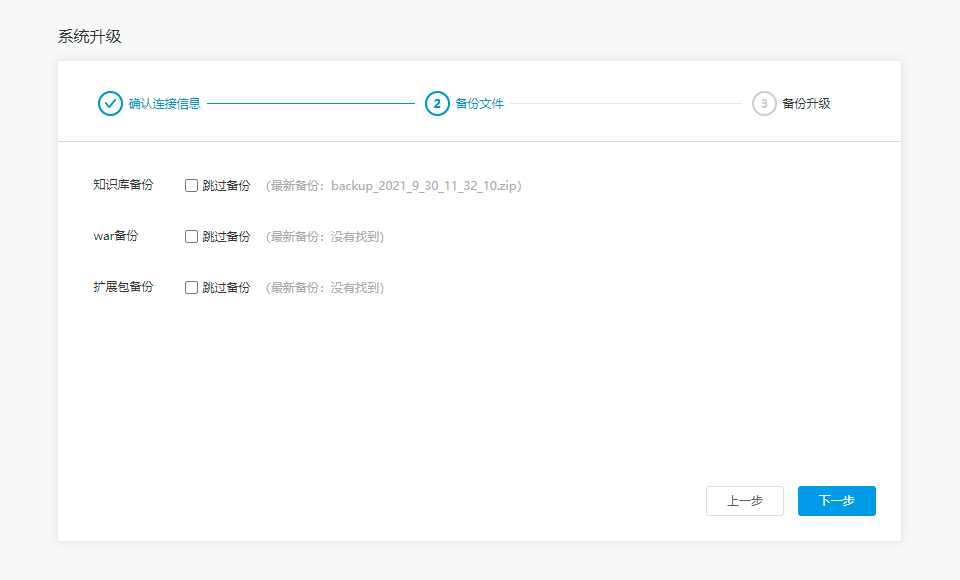Click the completed checkmark step icon
Image resolution: width=960 pixels, height=580 pixels.
(x=110, y=104)
